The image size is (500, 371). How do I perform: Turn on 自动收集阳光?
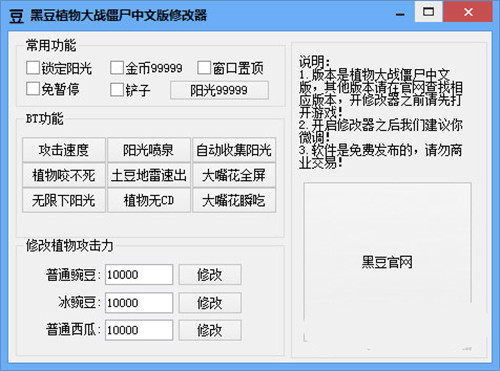(234, 150)
